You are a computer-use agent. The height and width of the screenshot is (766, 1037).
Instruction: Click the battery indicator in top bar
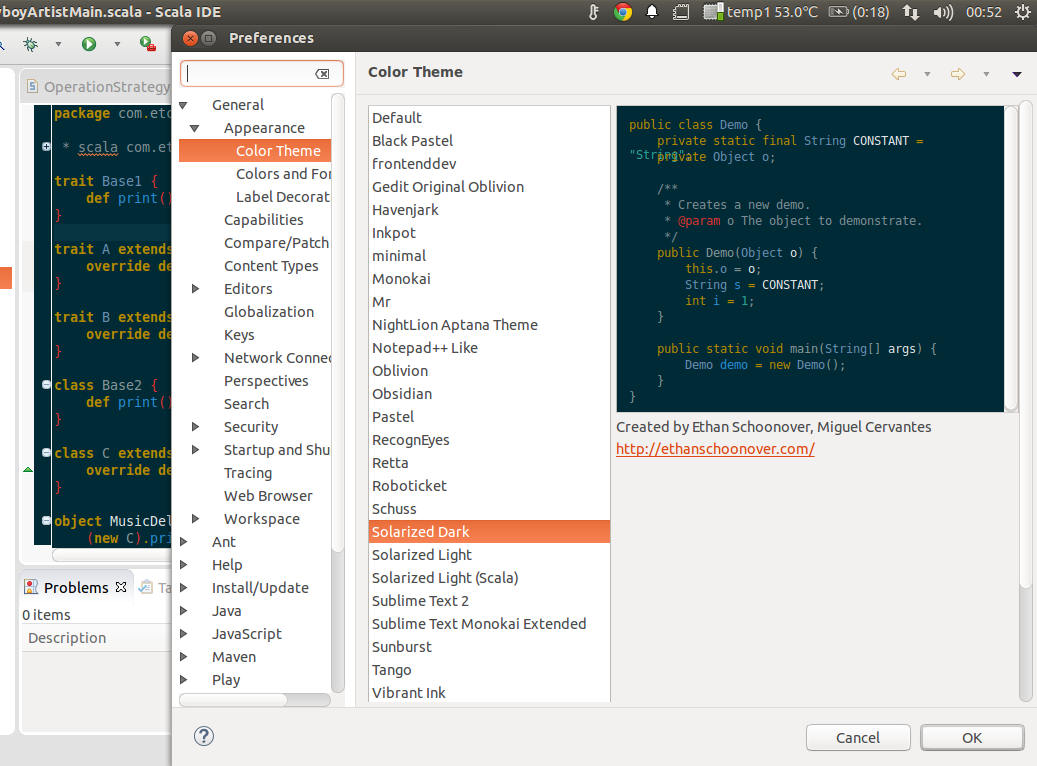(858, 12)
